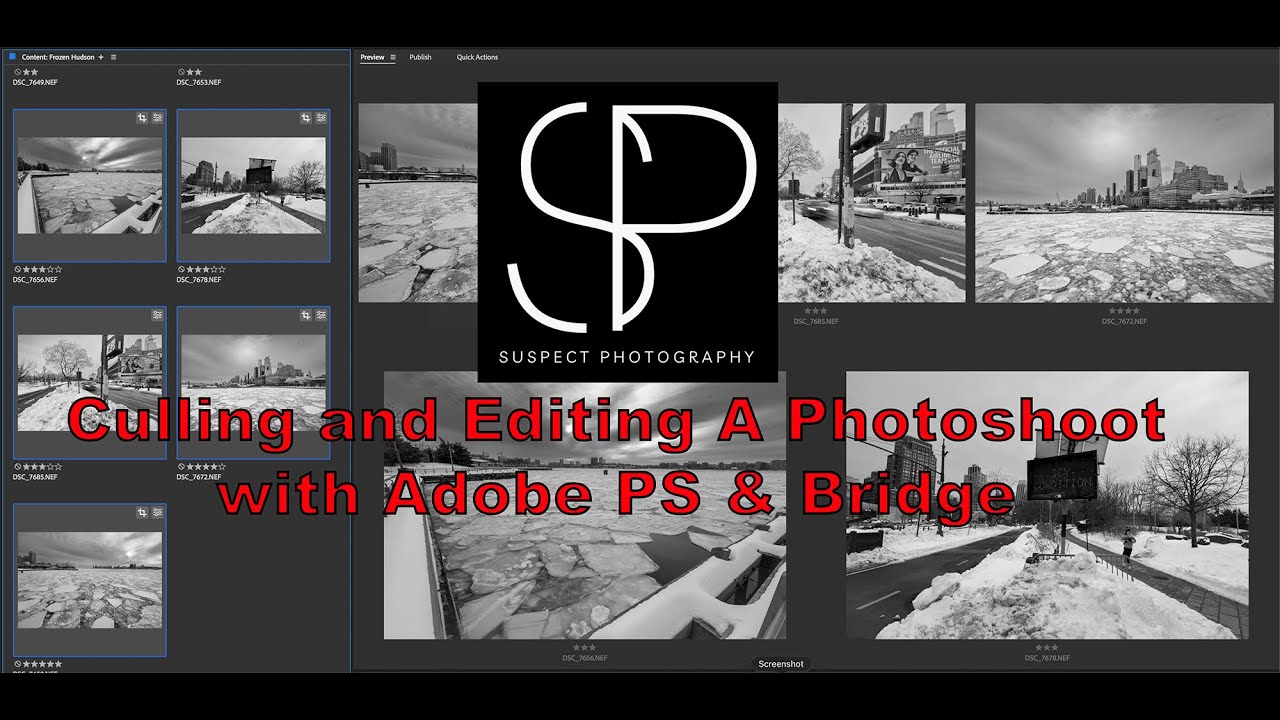The height and width of the screenshot is (720, 1280).
Task: Click the plus icon next to Content: Frozen Hudson
Action: 101,57
